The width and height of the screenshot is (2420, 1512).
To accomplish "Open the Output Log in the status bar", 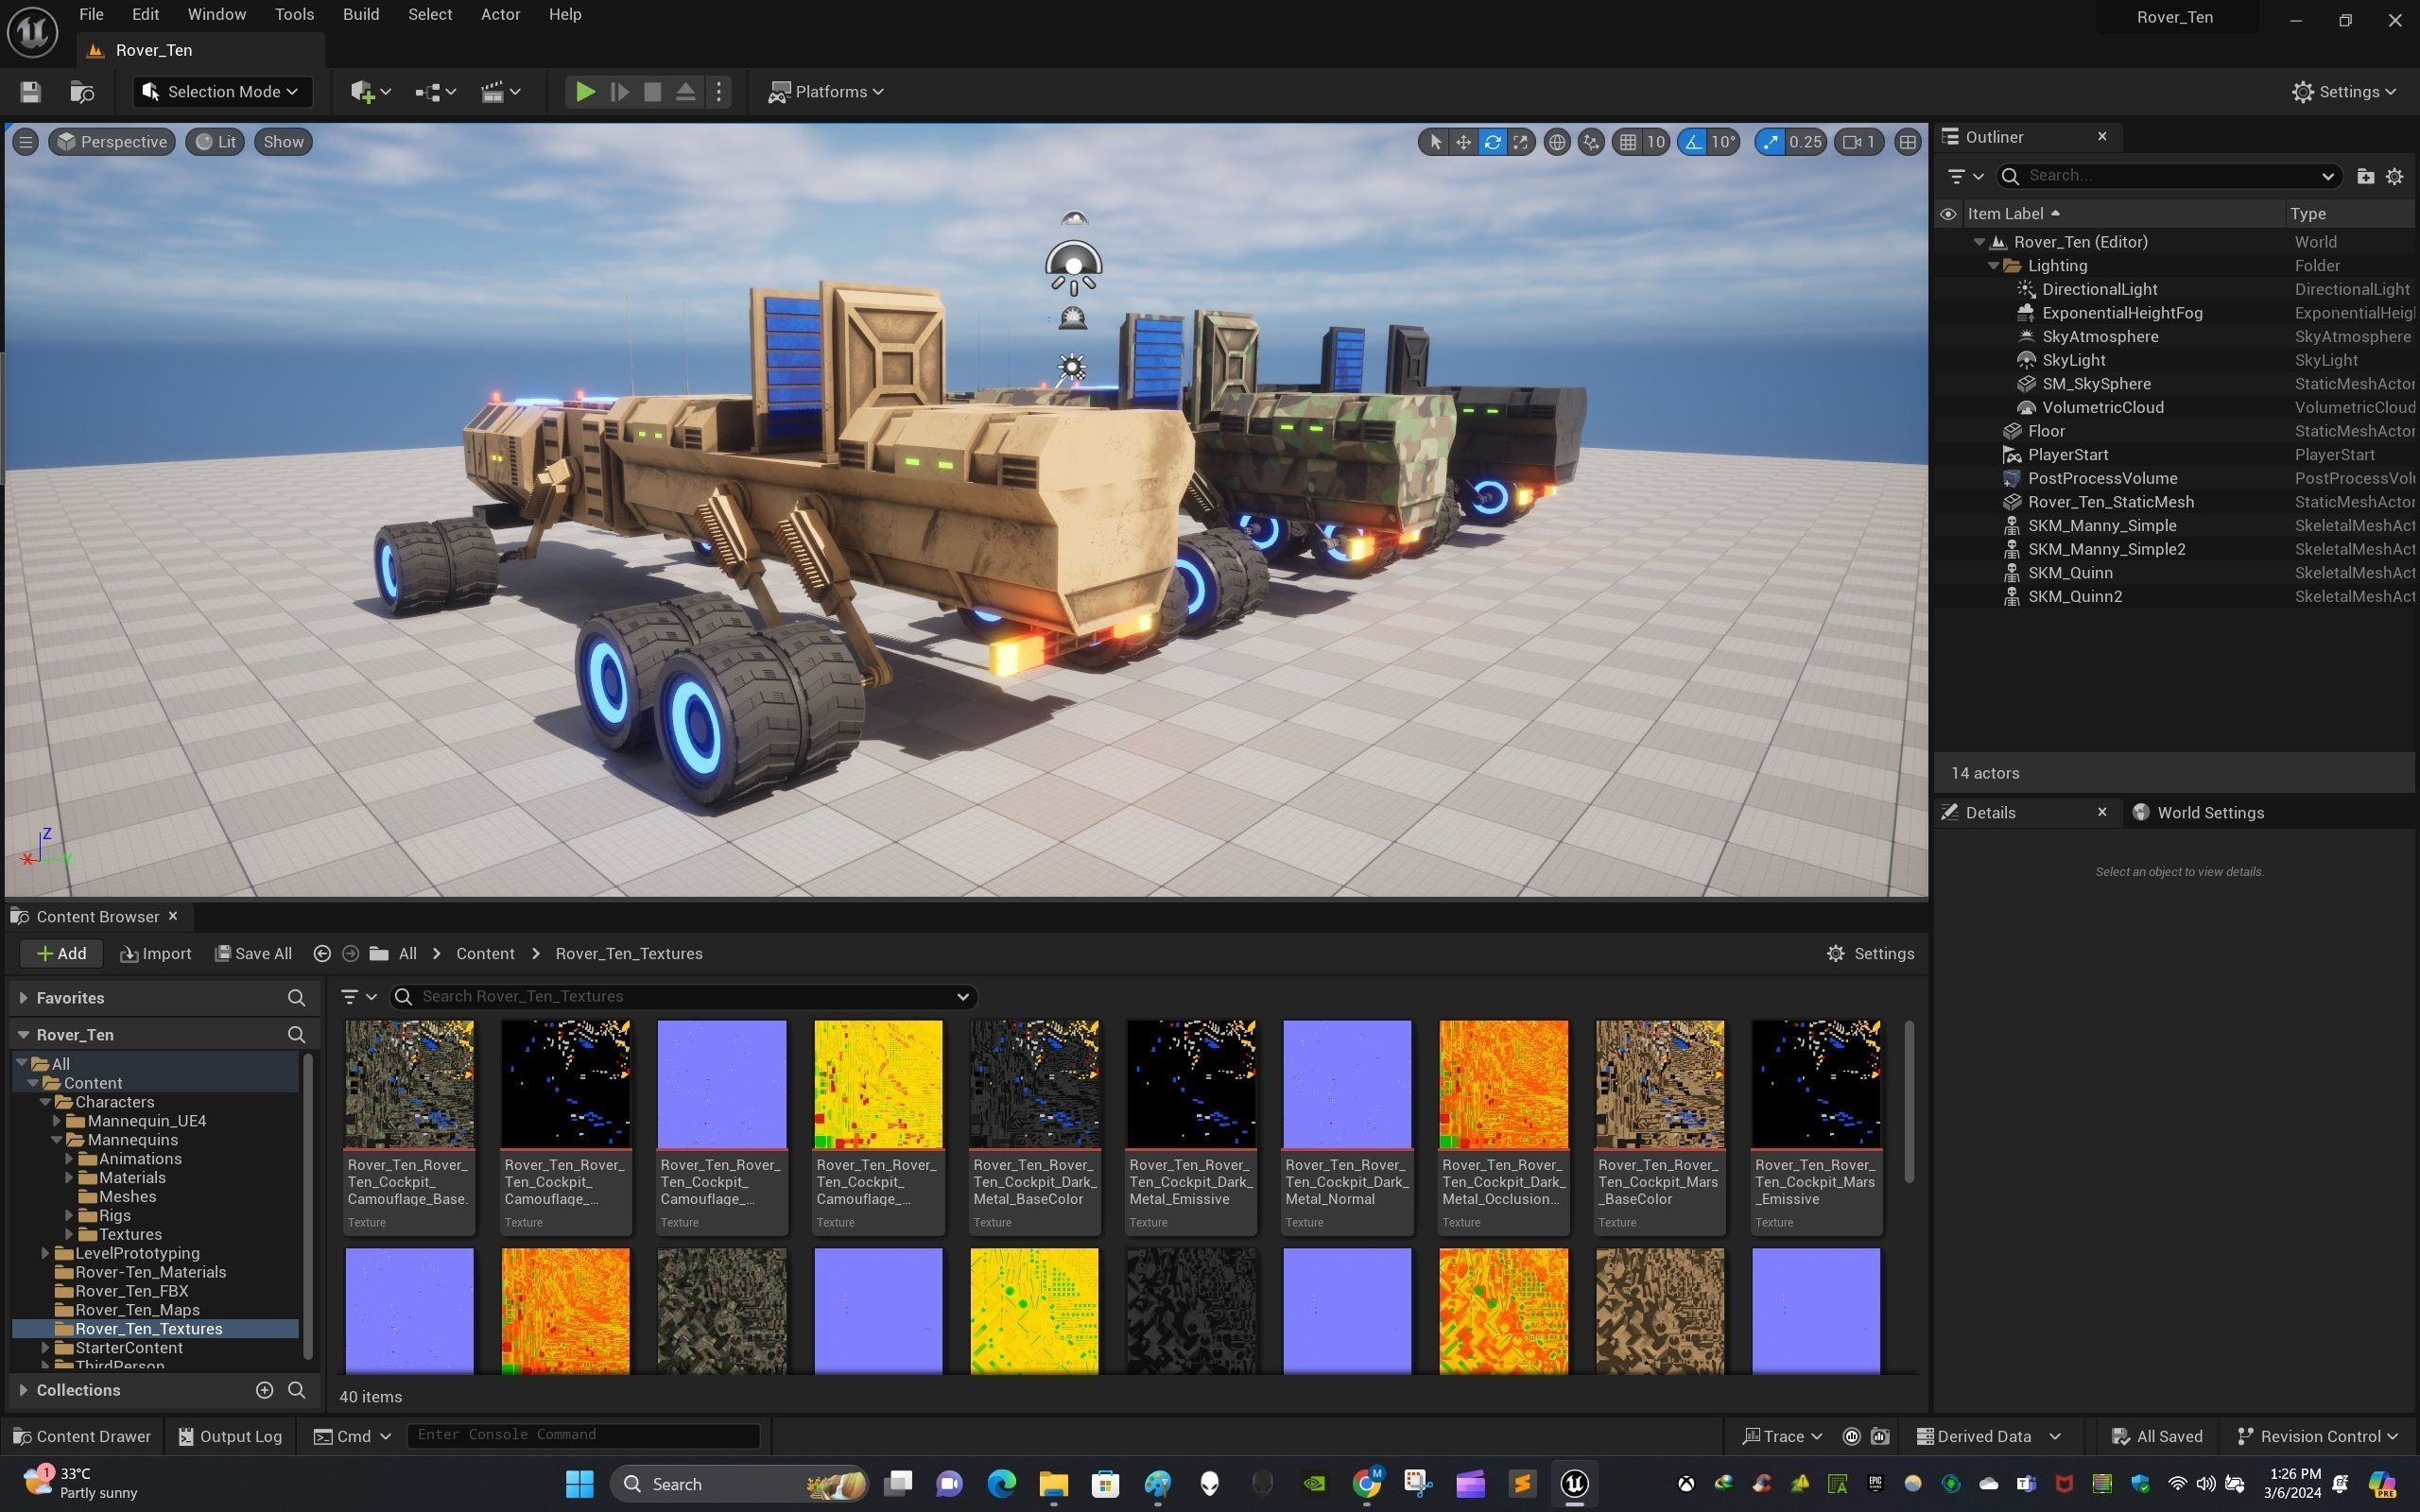I will (x=230, y=1437).
